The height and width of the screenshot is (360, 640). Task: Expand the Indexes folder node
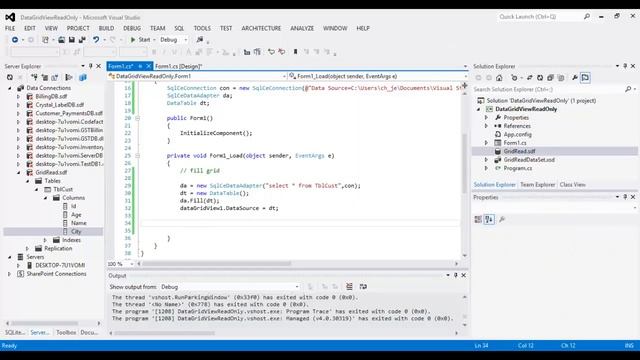coord(45,240)
